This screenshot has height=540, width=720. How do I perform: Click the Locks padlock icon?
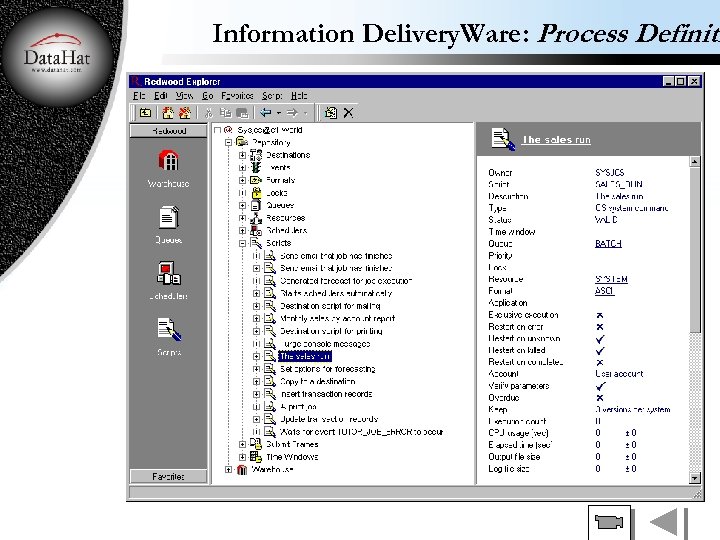[256, 193]
